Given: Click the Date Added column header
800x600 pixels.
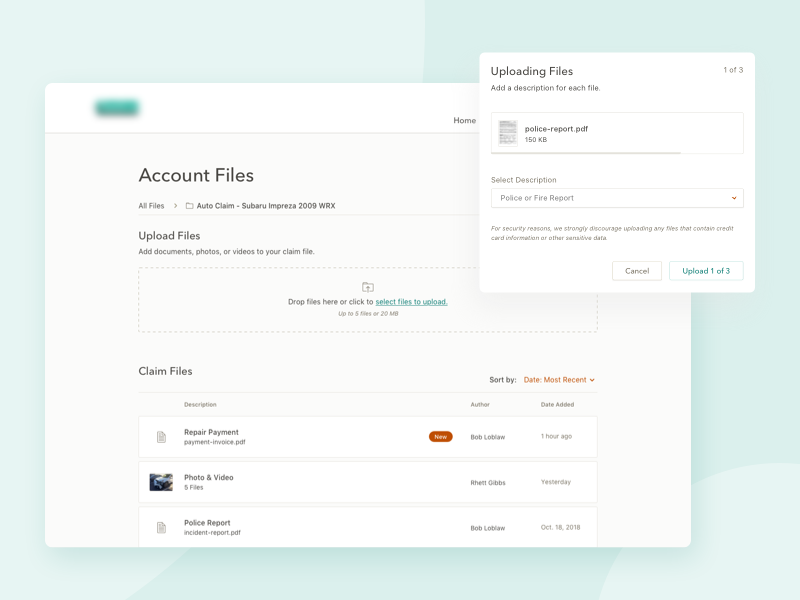Looking at the screenshot, I should (557, 405).
